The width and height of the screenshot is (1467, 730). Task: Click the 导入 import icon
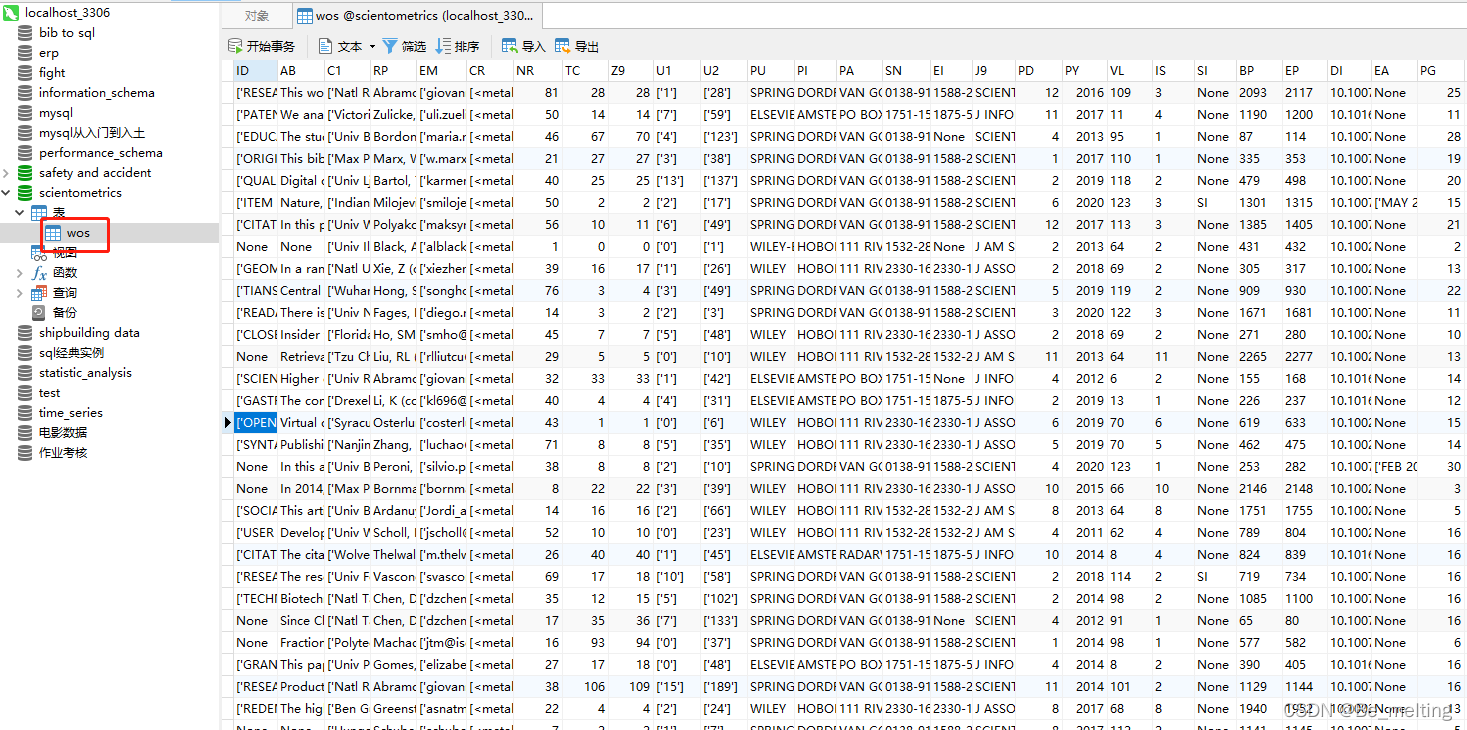point(510,46)
